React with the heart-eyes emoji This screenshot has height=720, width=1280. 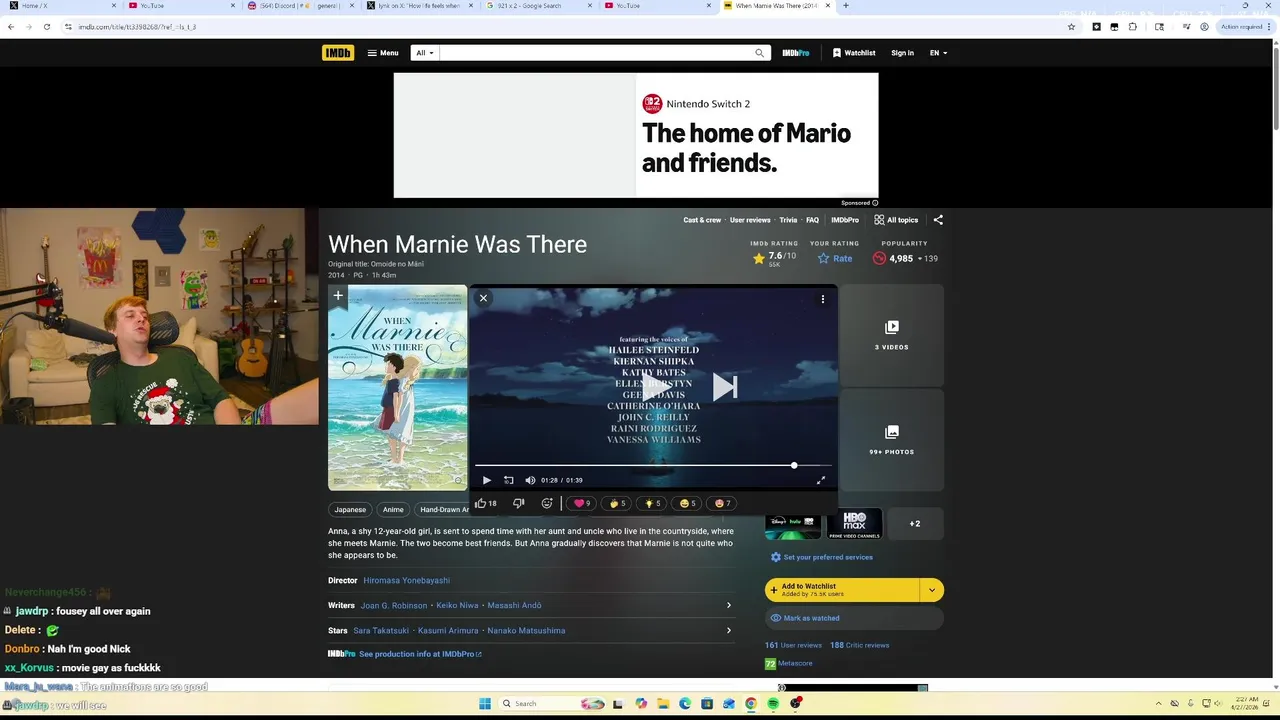pyautogui.click(x=722, y=503)
